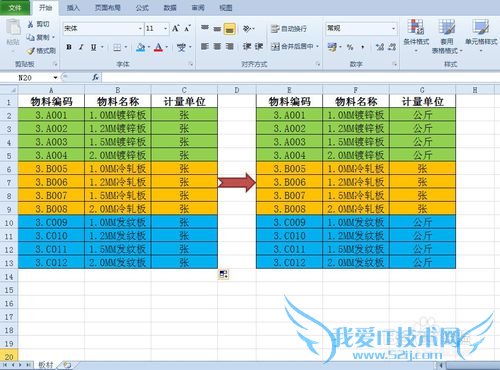The image size is (500, 370).
Task: Click the Copy (复制) icon
Action: pos(31,37)
